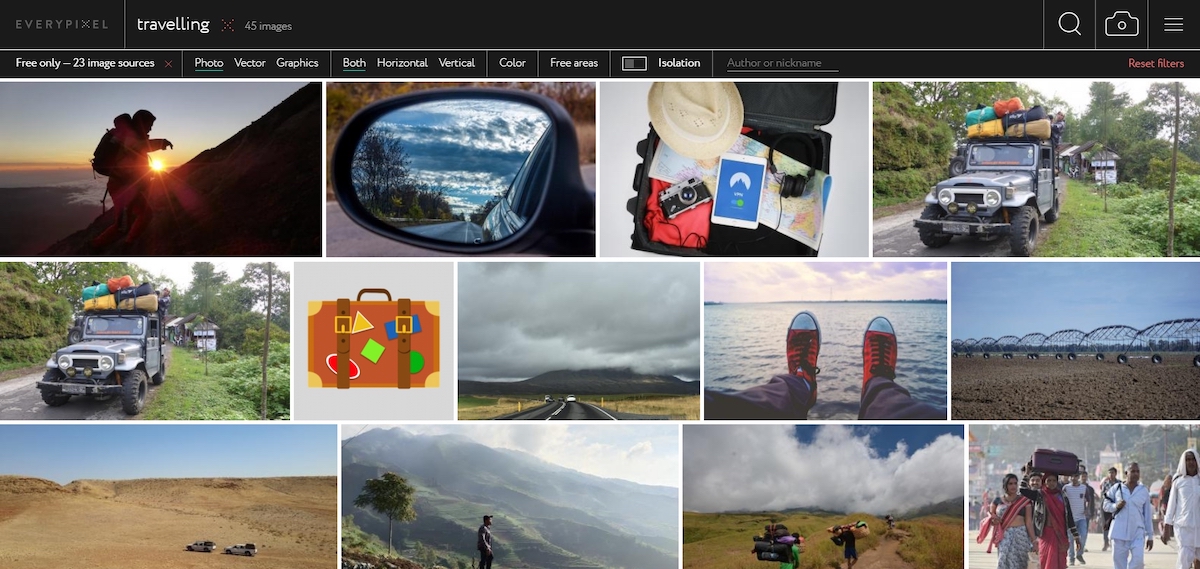The height and width of the screenshot is (569, 1200).
Task: Open the sunset hiker silhouette photo
Action: 161,169
